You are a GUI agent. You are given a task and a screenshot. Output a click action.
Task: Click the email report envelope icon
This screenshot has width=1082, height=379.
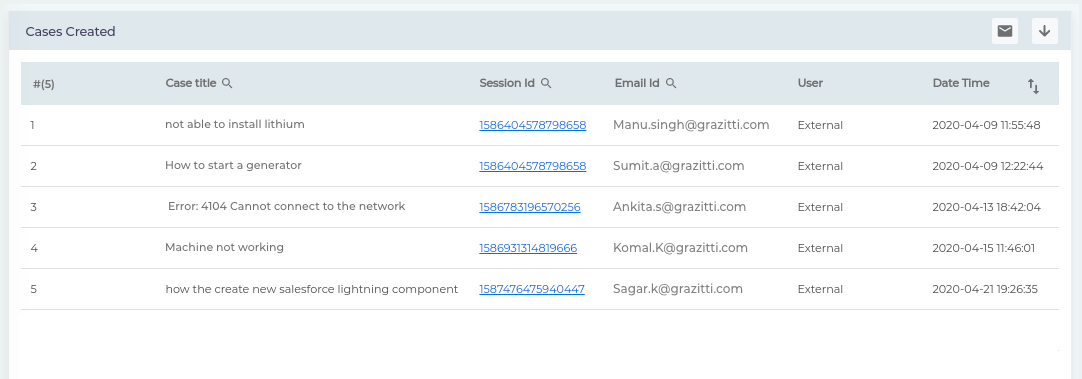(x=1005, y=31)
